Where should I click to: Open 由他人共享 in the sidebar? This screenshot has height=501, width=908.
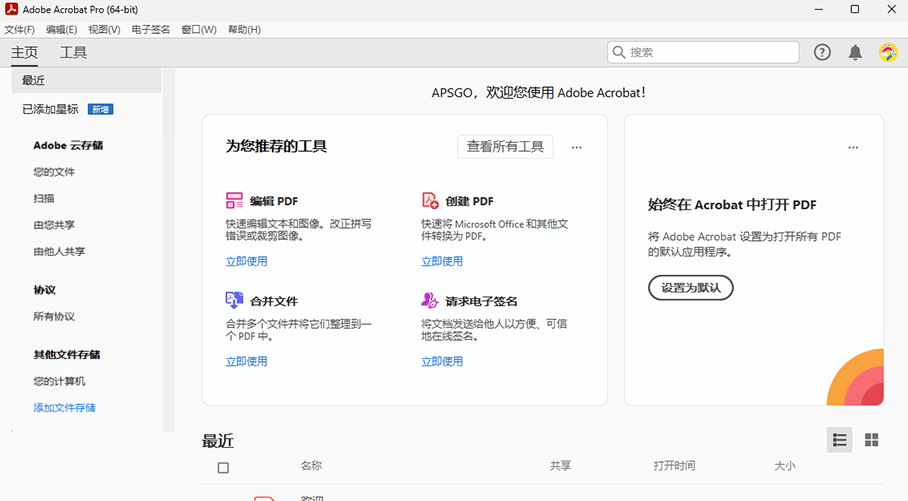(59, 251)
